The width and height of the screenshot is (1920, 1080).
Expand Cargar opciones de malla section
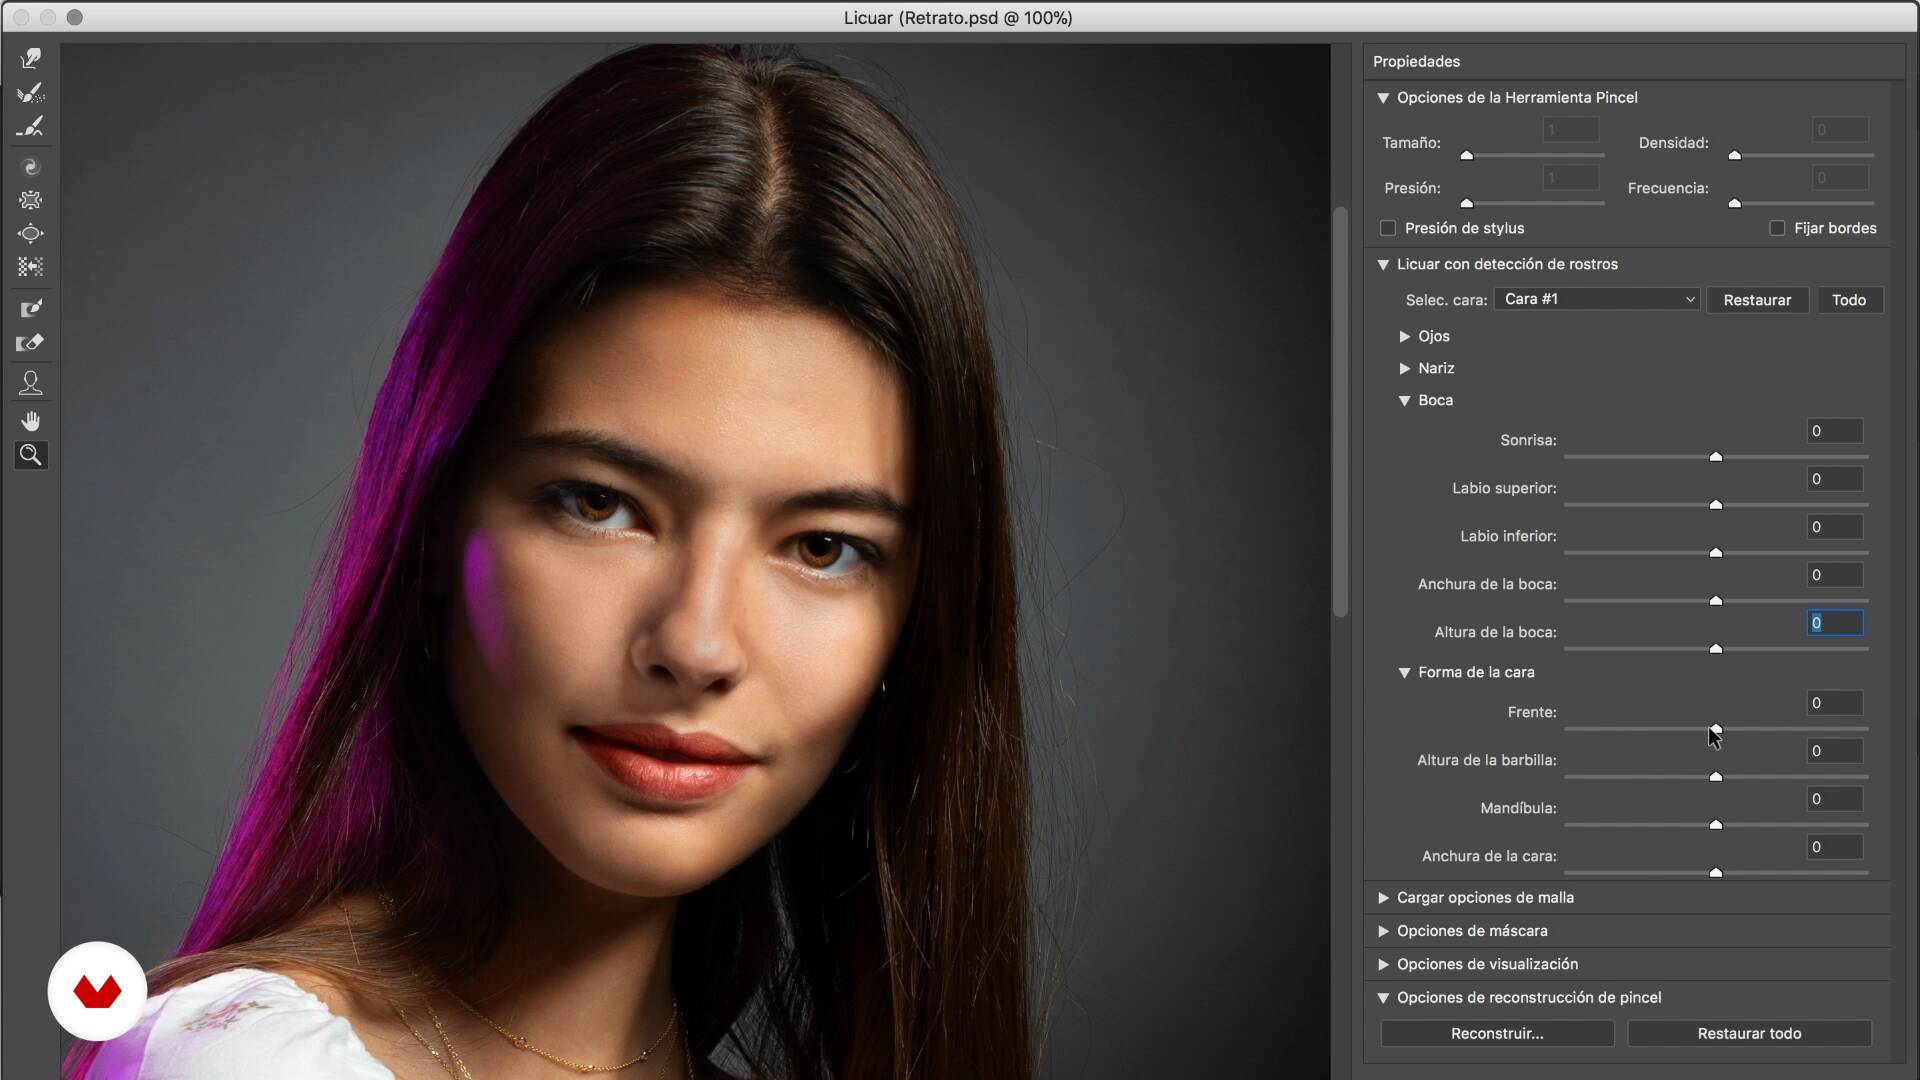[x=1383, y=898]
